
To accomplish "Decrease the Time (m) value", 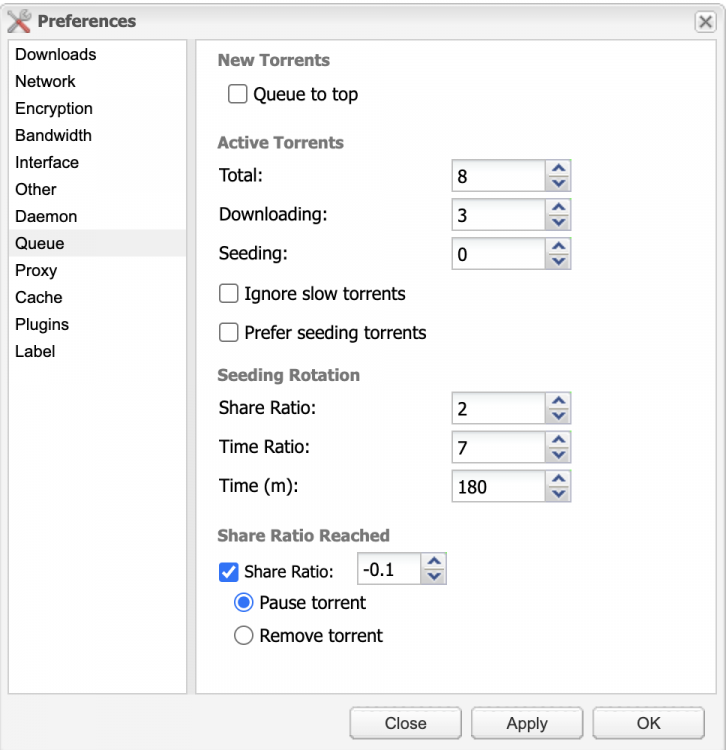I will point(558,494).
